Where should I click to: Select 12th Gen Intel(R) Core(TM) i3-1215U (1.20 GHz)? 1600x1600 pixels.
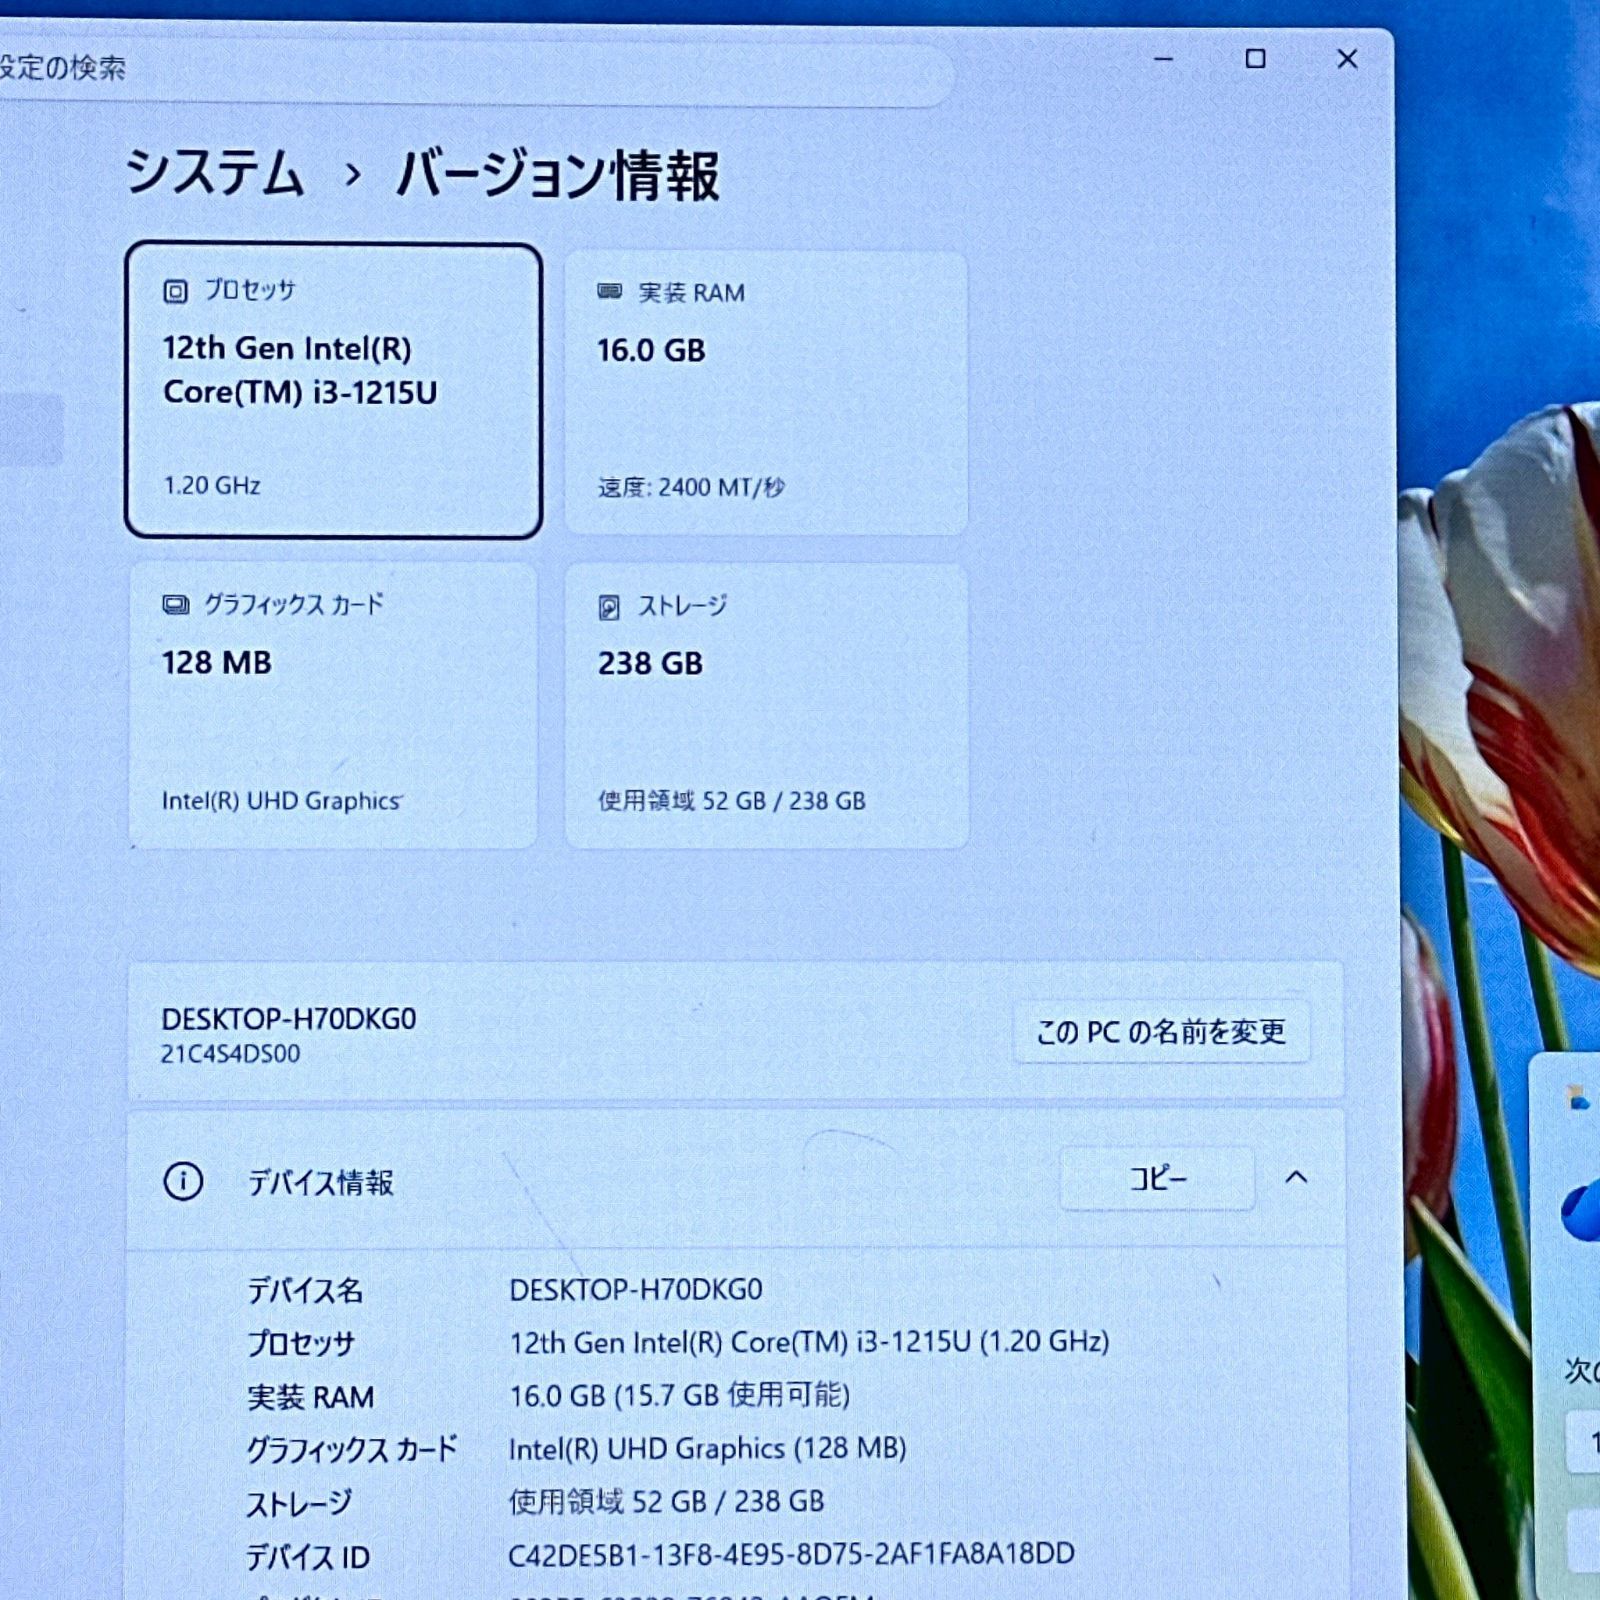coord(809,1342)
